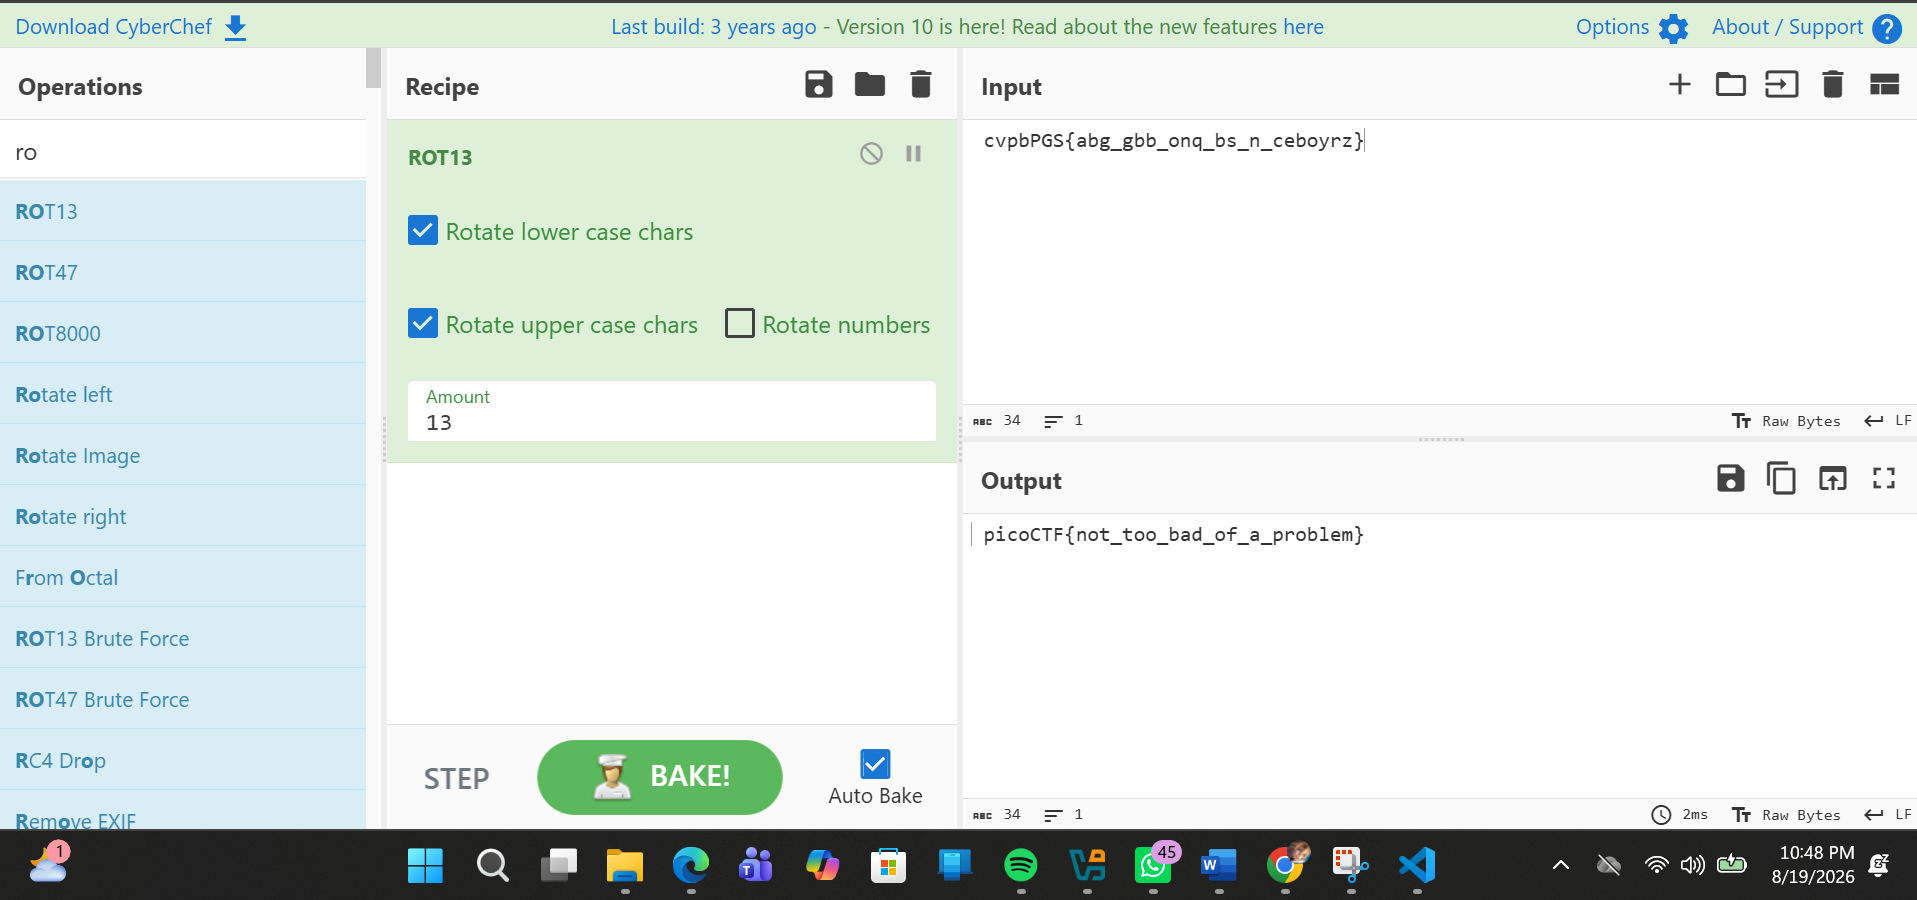This screenshot has height=900, width=1917.
Task: Focus the operations search box
Action: [x=183, y=152]
